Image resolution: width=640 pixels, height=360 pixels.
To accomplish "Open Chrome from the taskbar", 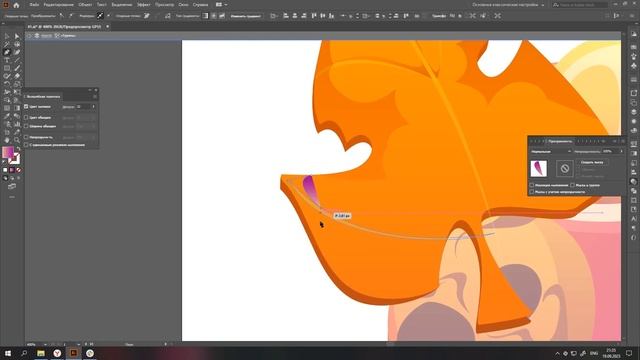I will coord(90,353).
